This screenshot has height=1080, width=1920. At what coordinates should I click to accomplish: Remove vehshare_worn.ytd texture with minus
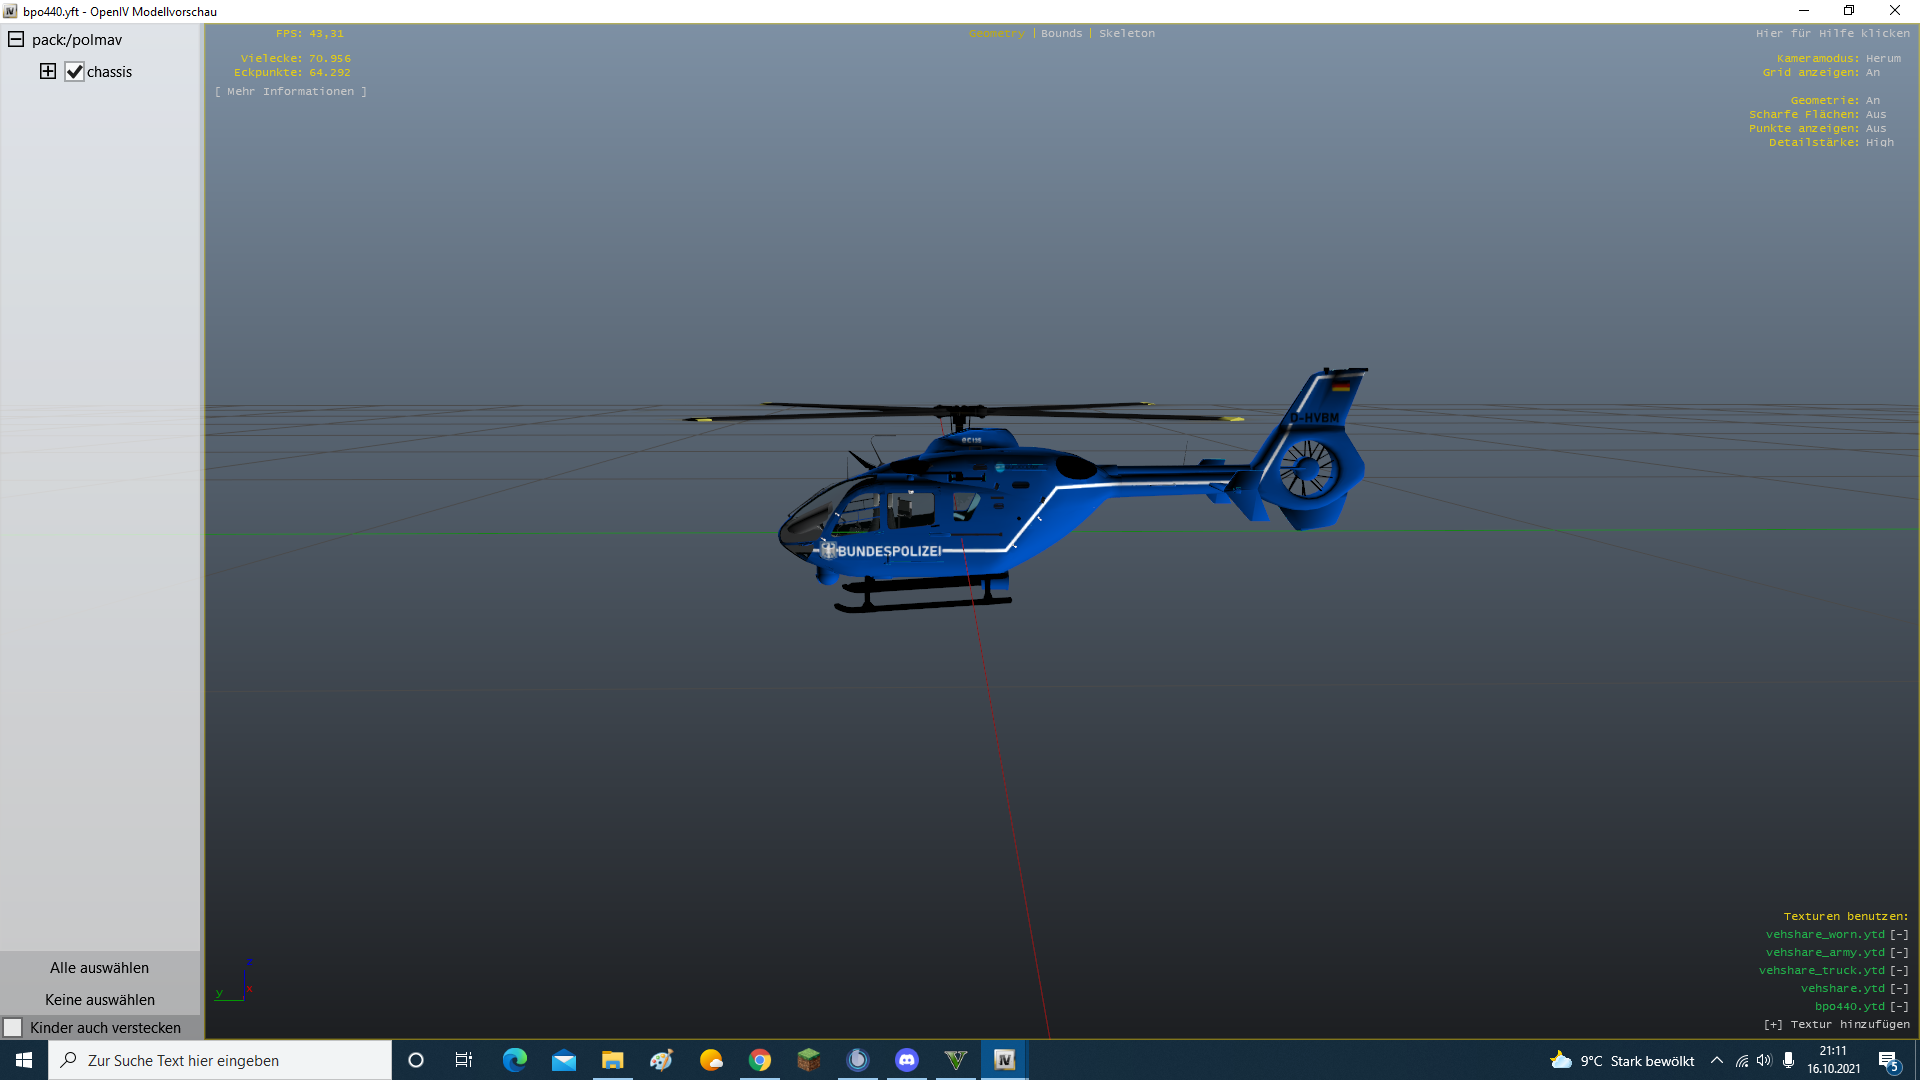(1899, 935)
